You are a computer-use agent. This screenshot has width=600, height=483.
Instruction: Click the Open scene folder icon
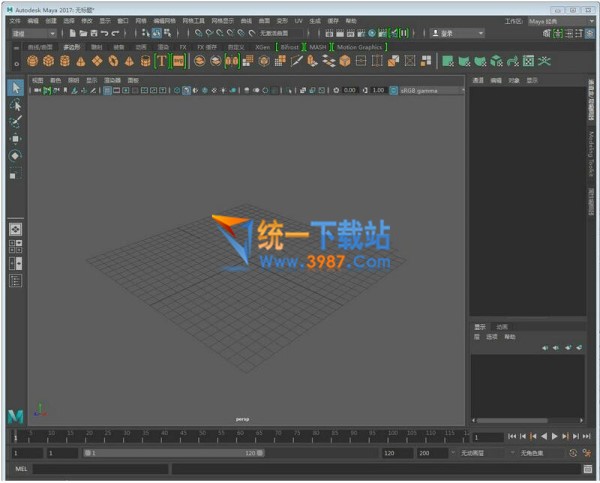click(x=83, y=33)
